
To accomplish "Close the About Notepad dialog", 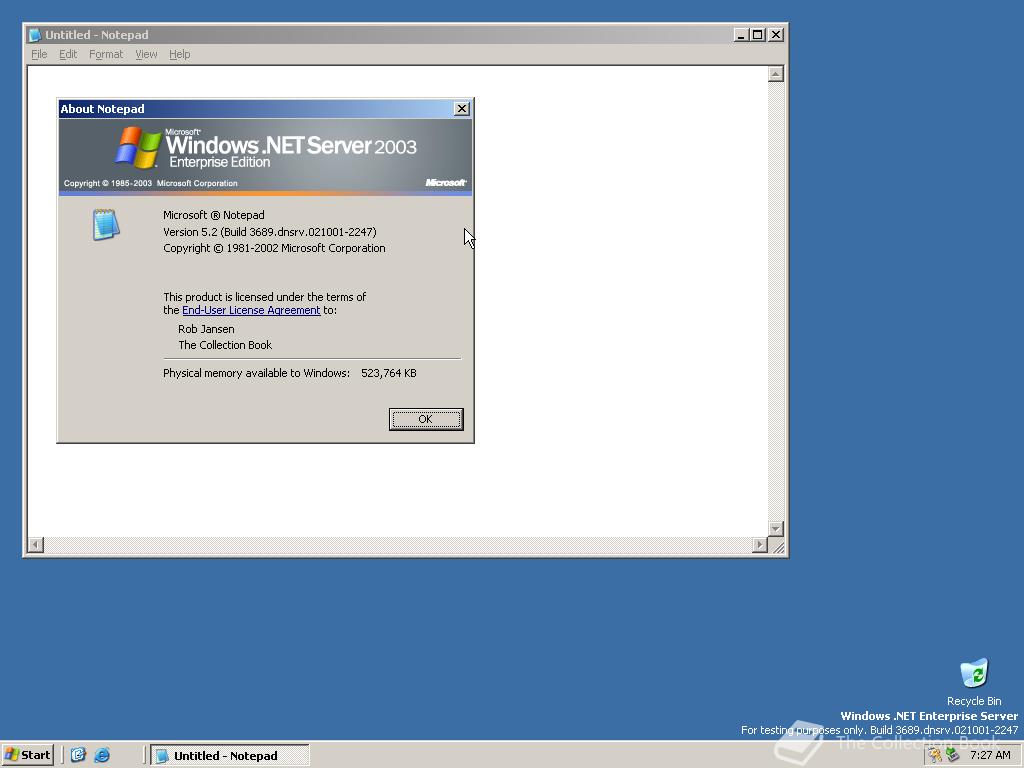I will pos(462,109).
